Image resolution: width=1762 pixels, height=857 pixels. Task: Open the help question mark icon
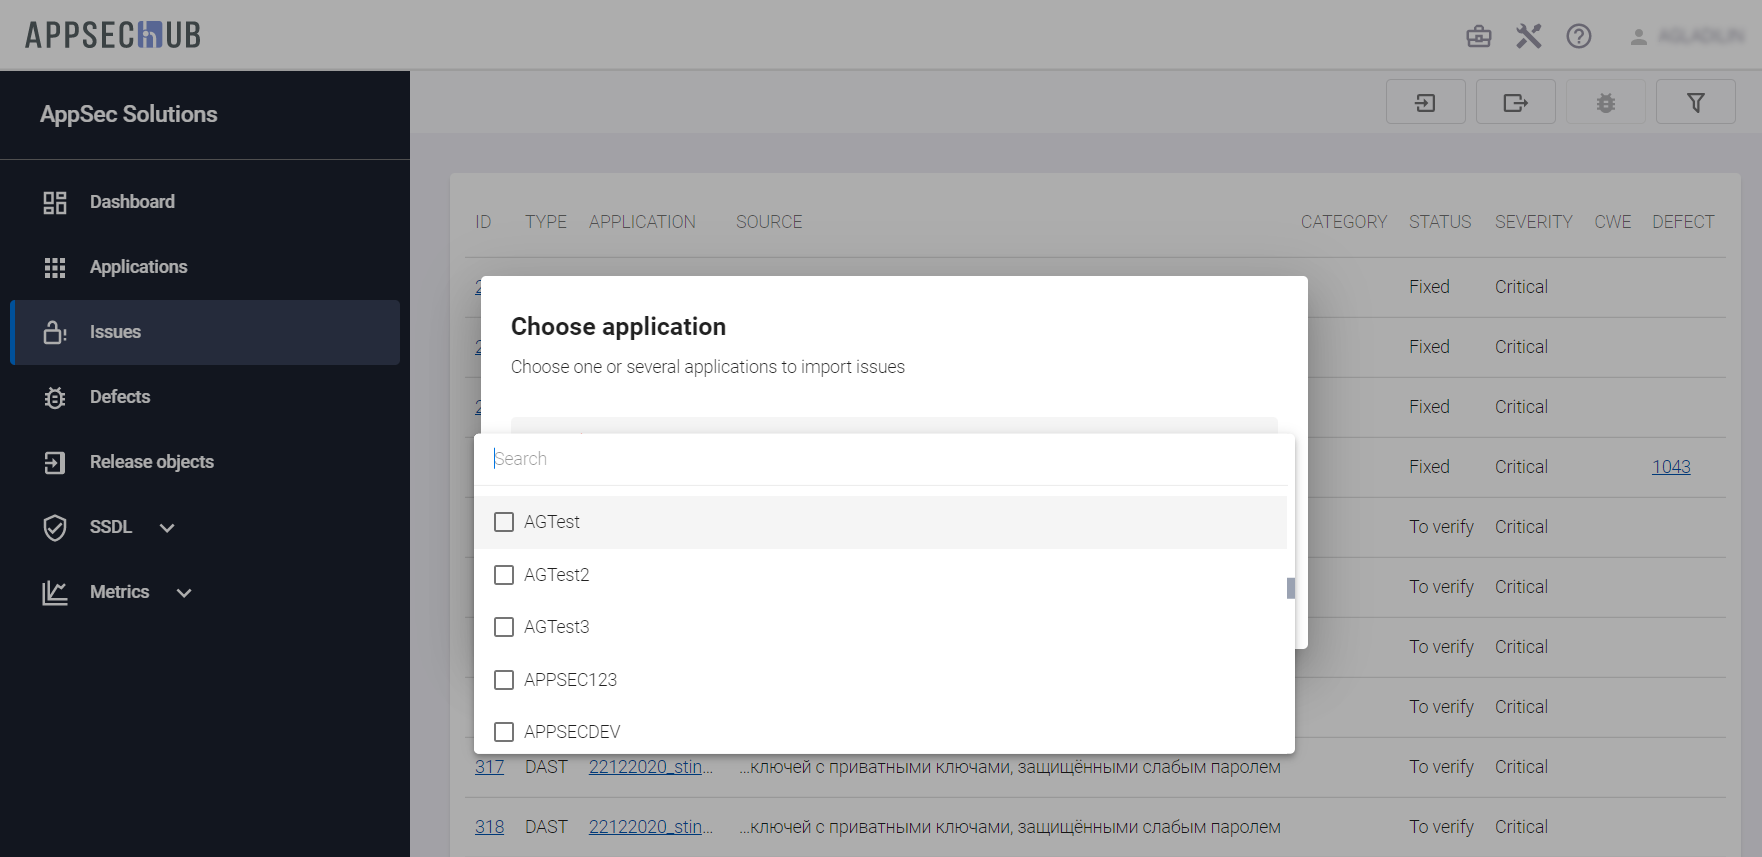point(1578,37)
